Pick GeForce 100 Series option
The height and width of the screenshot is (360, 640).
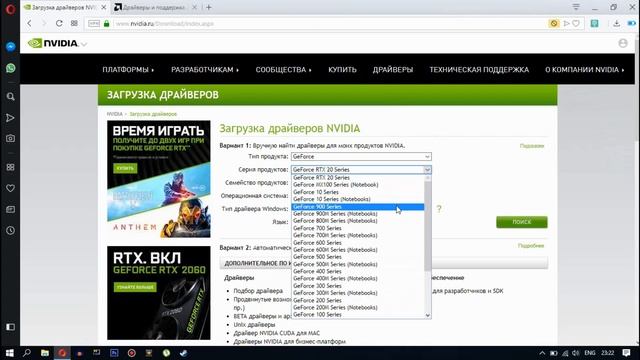click(358, 315)
